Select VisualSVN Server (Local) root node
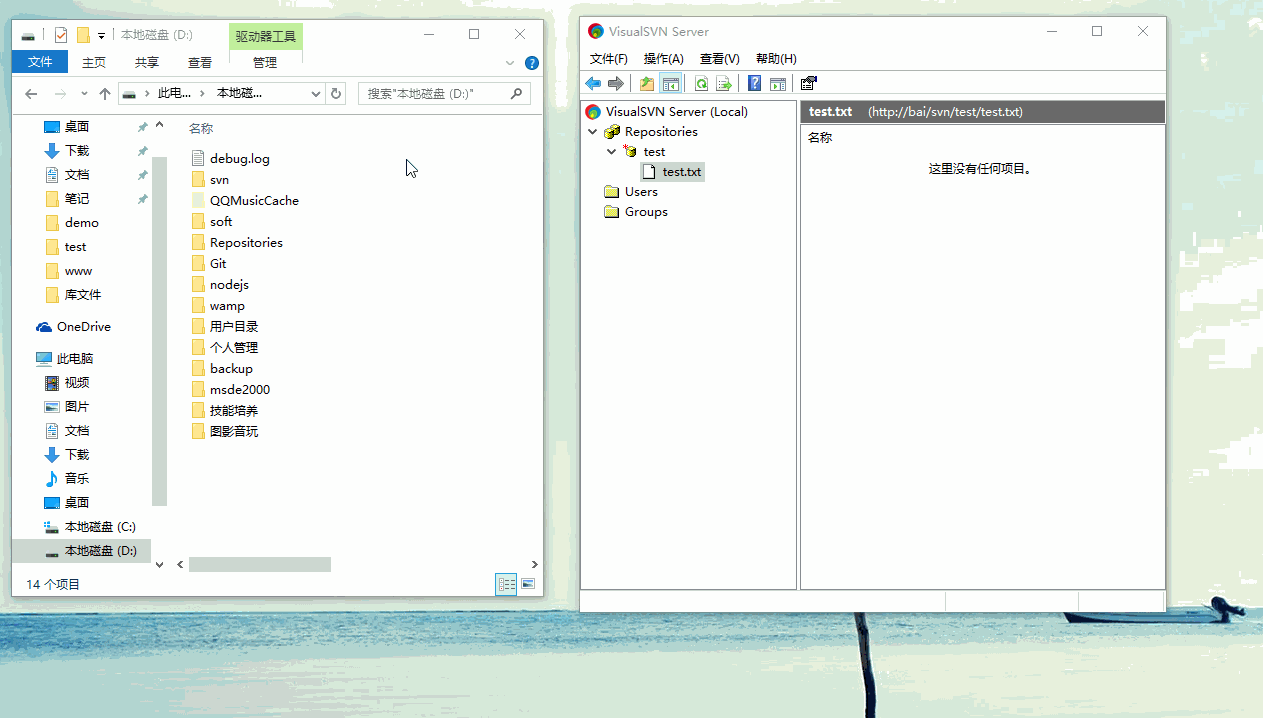1263x718 pixels. point(676,112)
